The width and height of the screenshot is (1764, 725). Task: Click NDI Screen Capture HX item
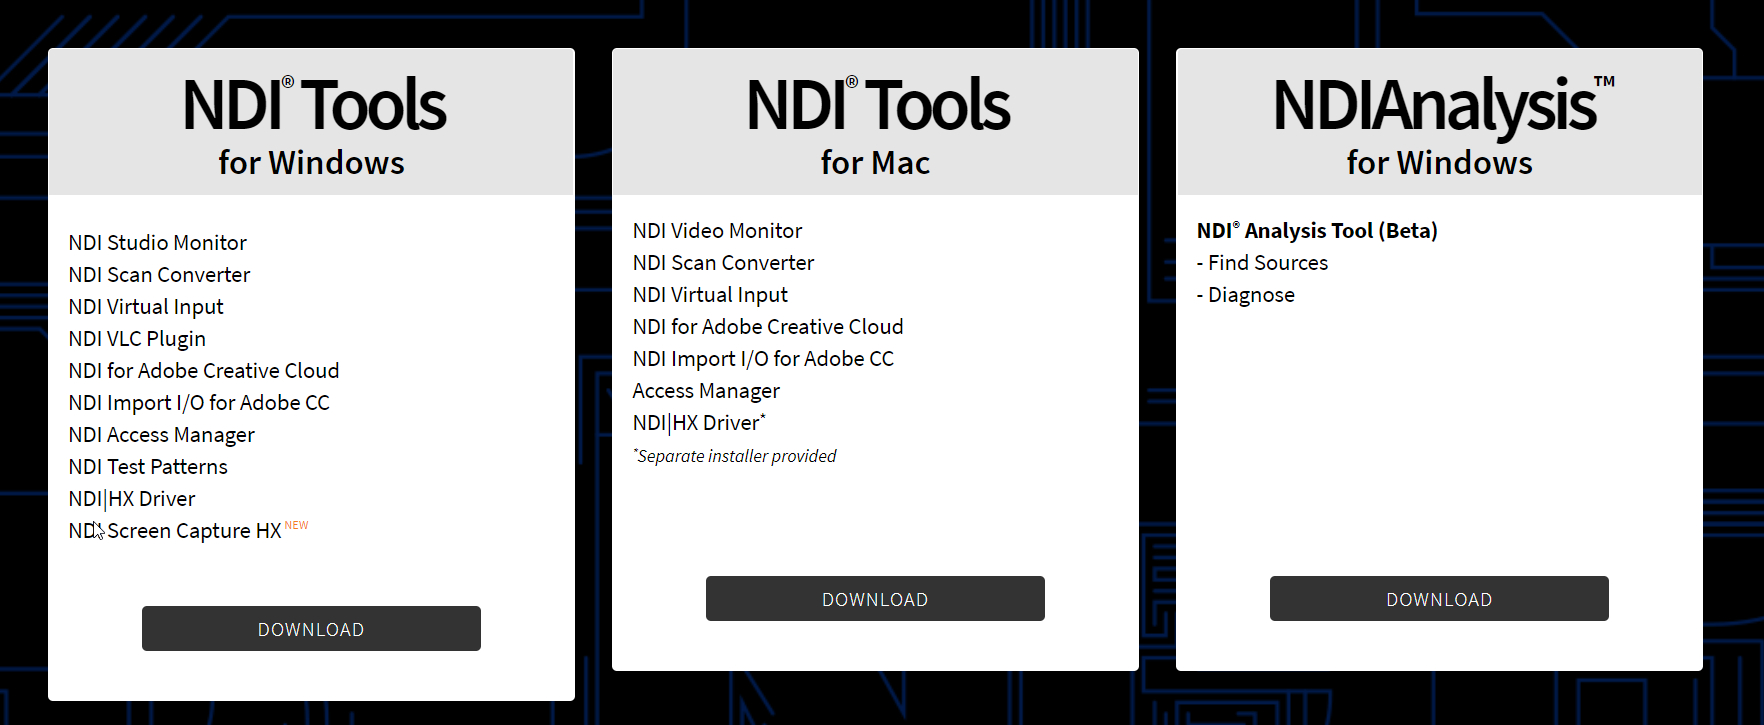(175, 531)
